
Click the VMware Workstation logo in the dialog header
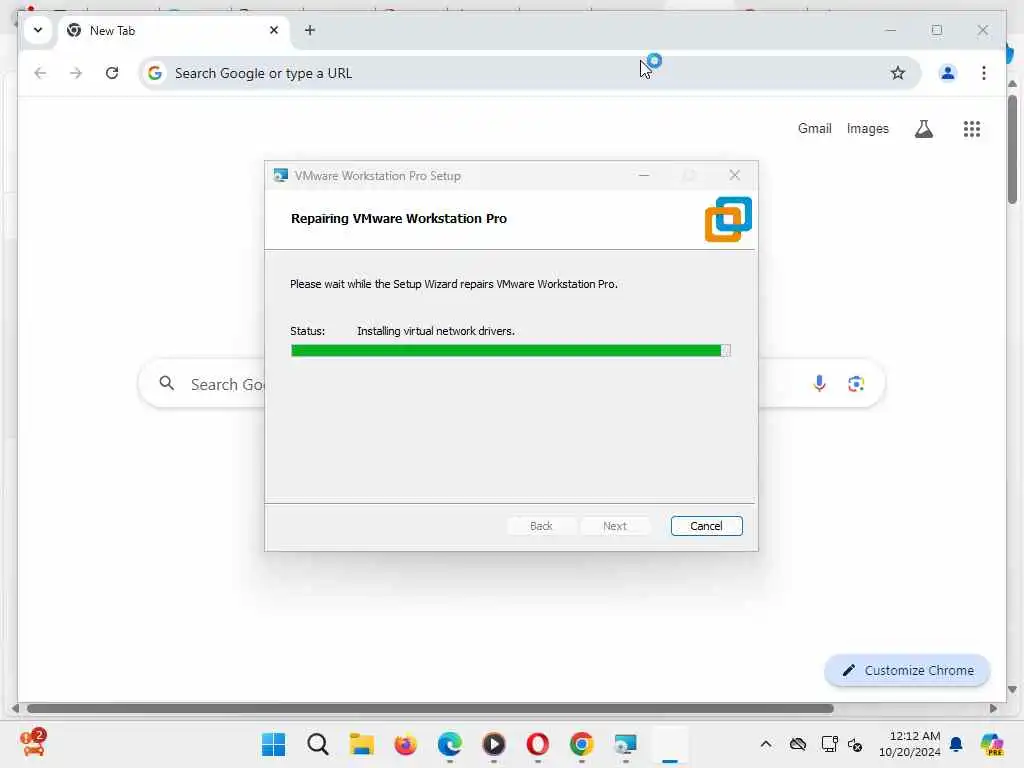click(728, 219)
